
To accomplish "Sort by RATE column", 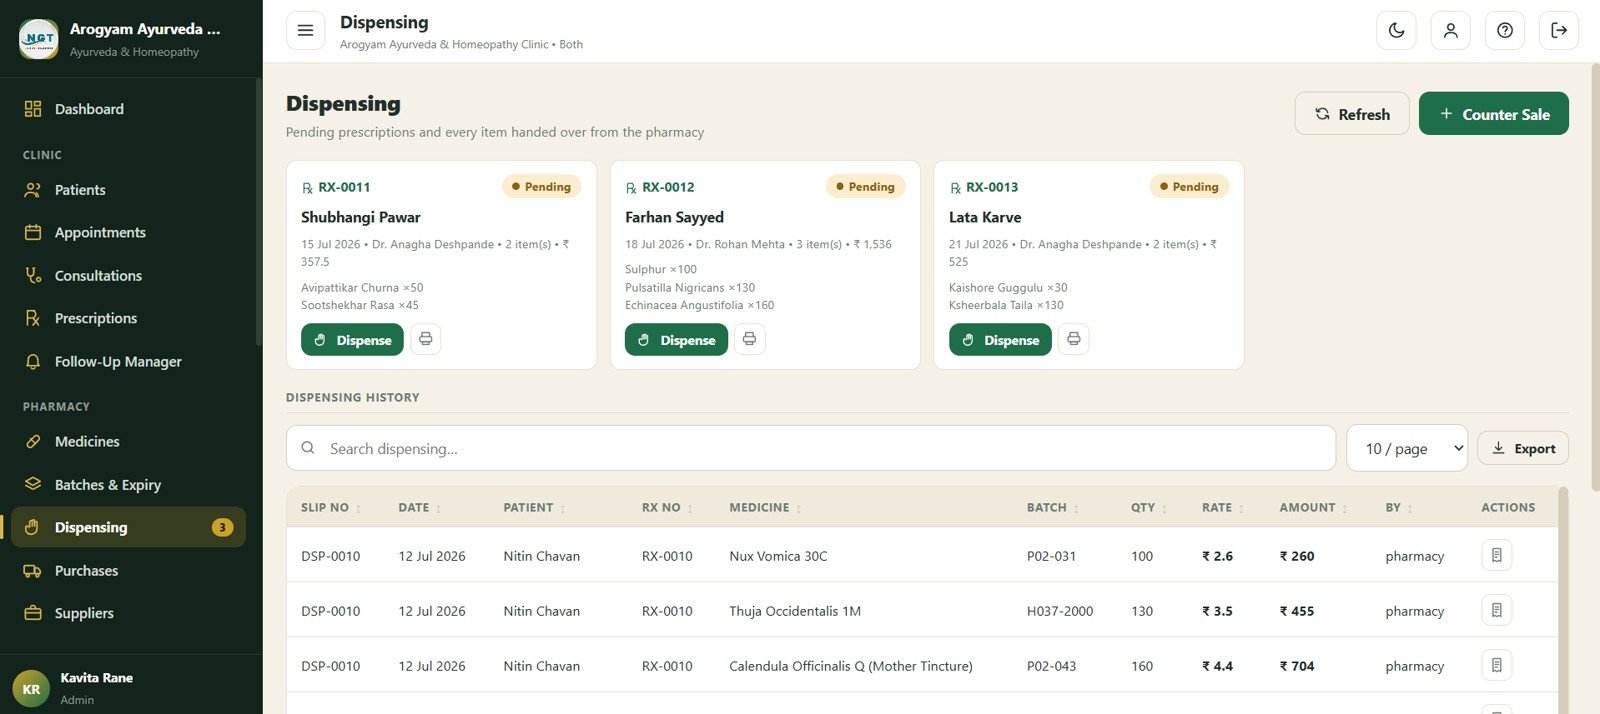I will 1223,507.
